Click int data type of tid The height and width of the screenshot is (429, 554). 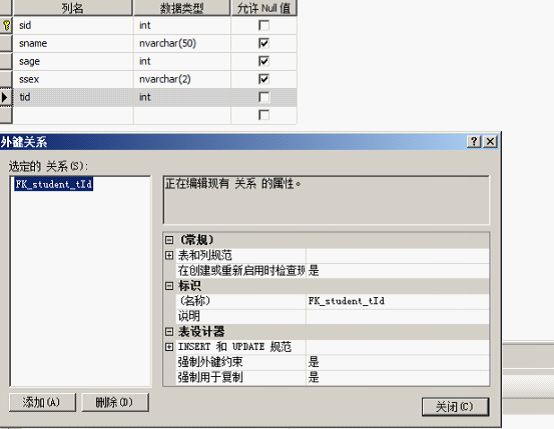tap(182, 97)
